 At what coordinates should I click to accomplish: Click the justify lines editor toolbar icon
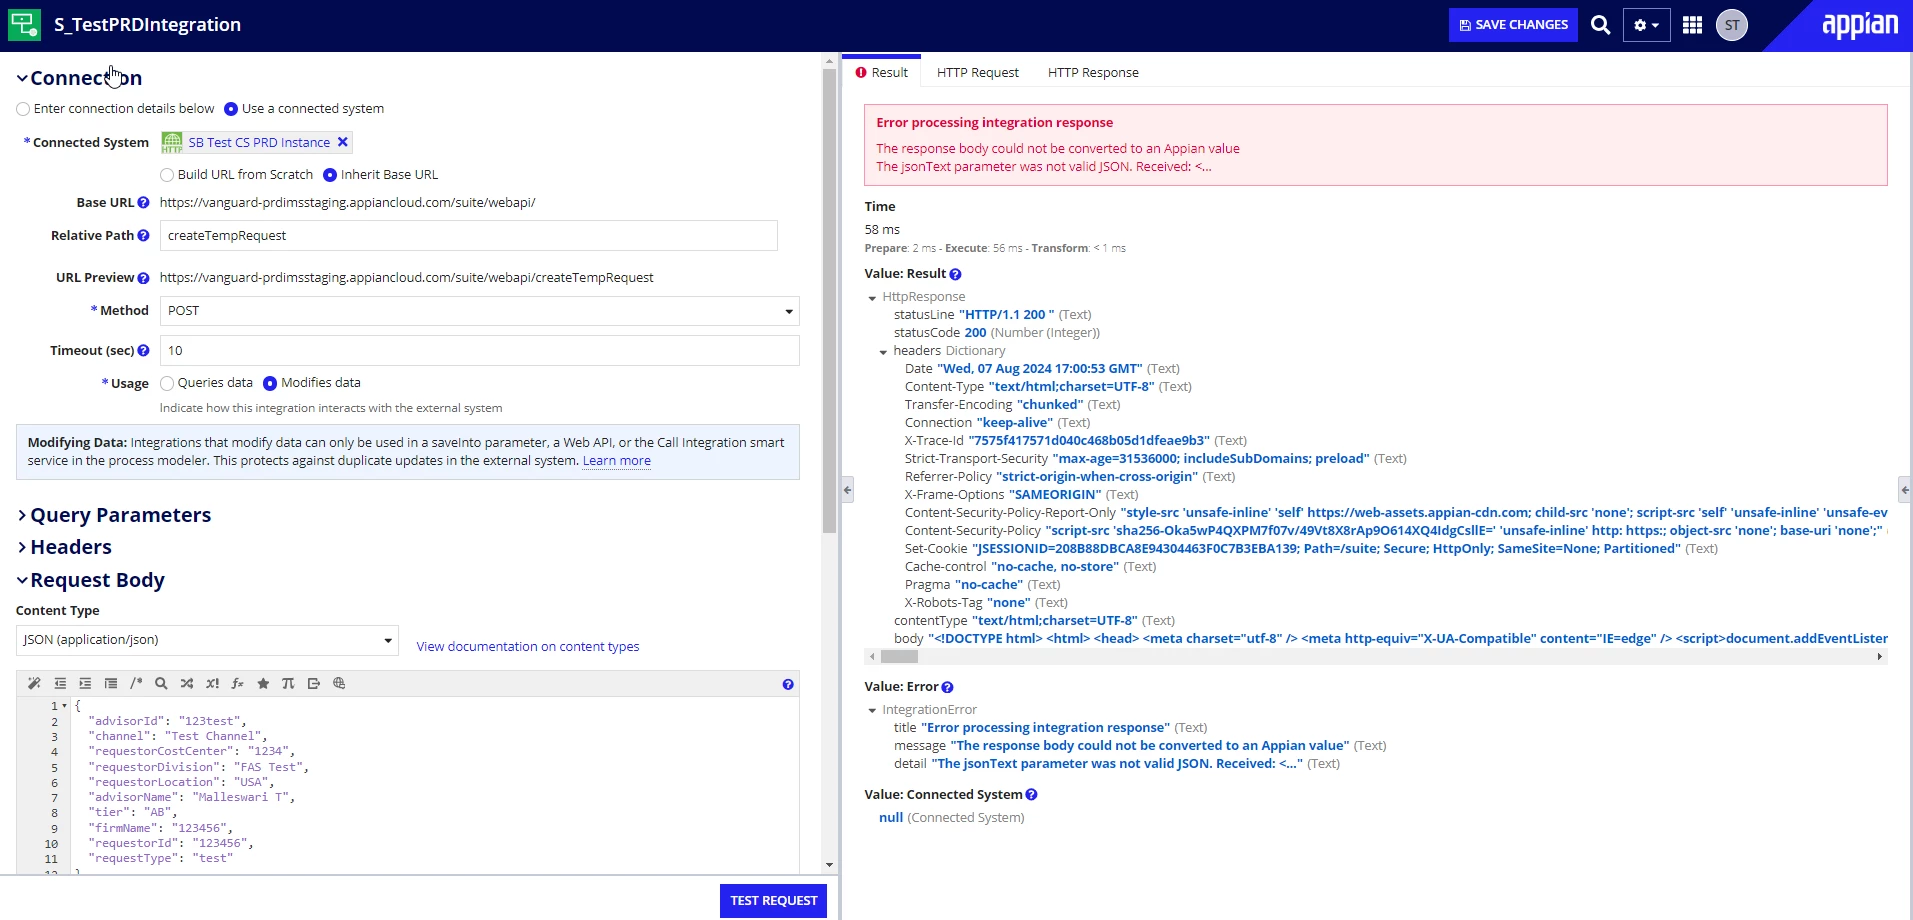[x=111, y=683]
